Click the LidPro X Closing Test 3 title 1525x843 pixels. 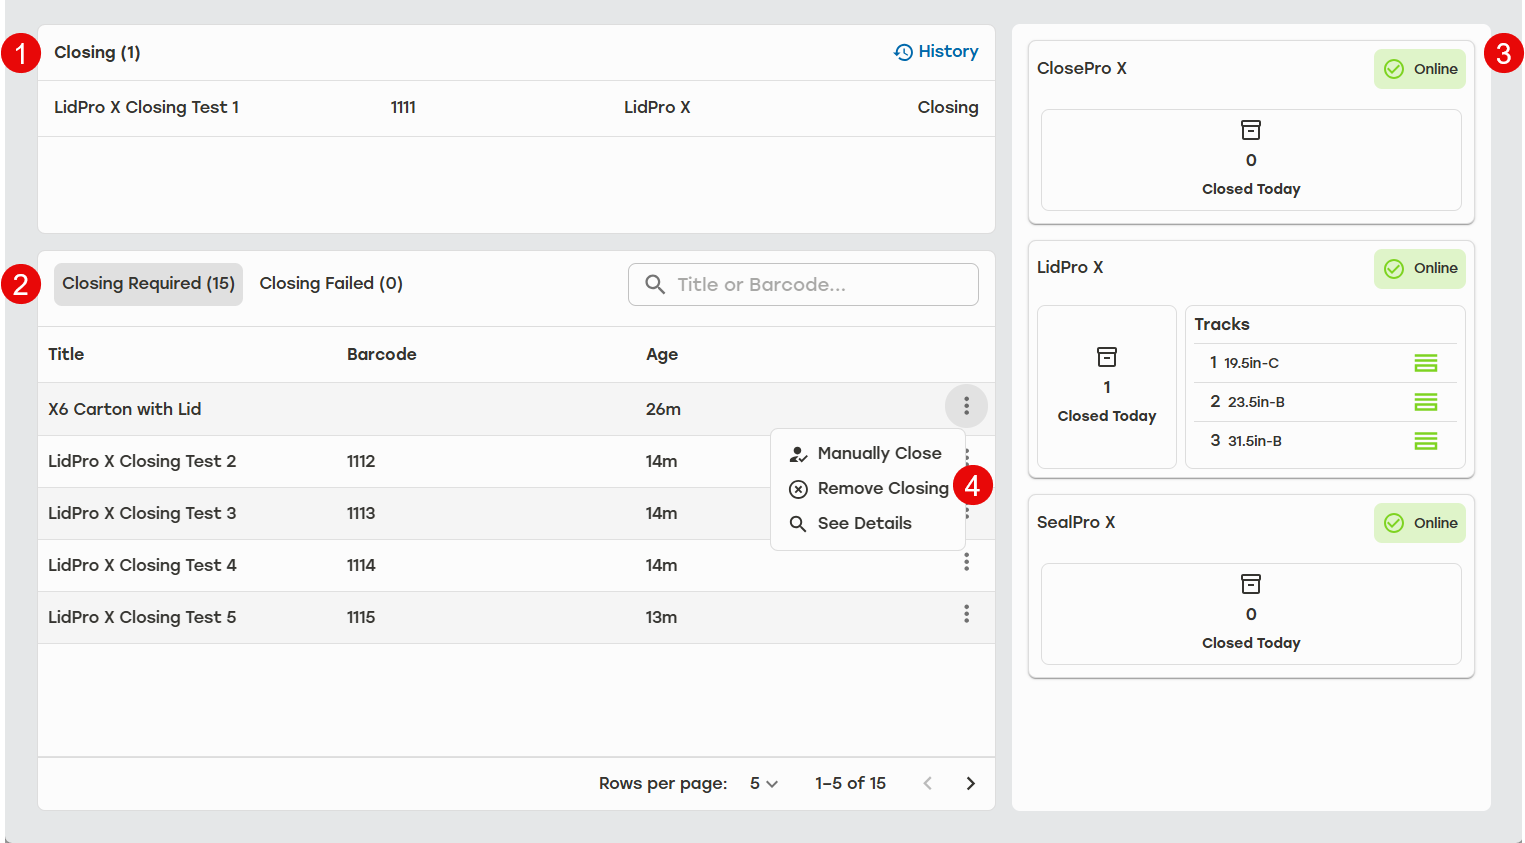[142, 514]
